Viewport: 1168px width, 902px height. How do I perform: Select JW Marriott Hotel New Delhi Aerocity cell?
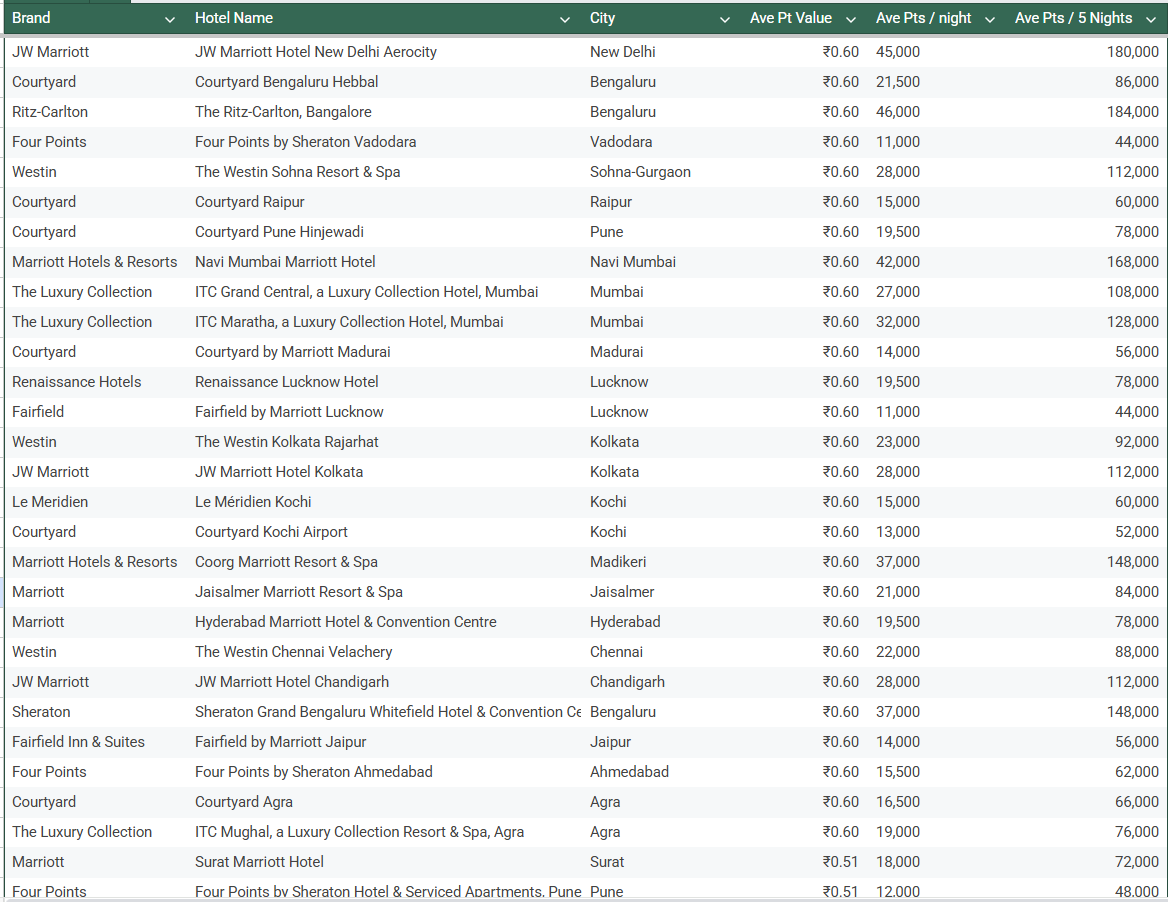[384, 52]
